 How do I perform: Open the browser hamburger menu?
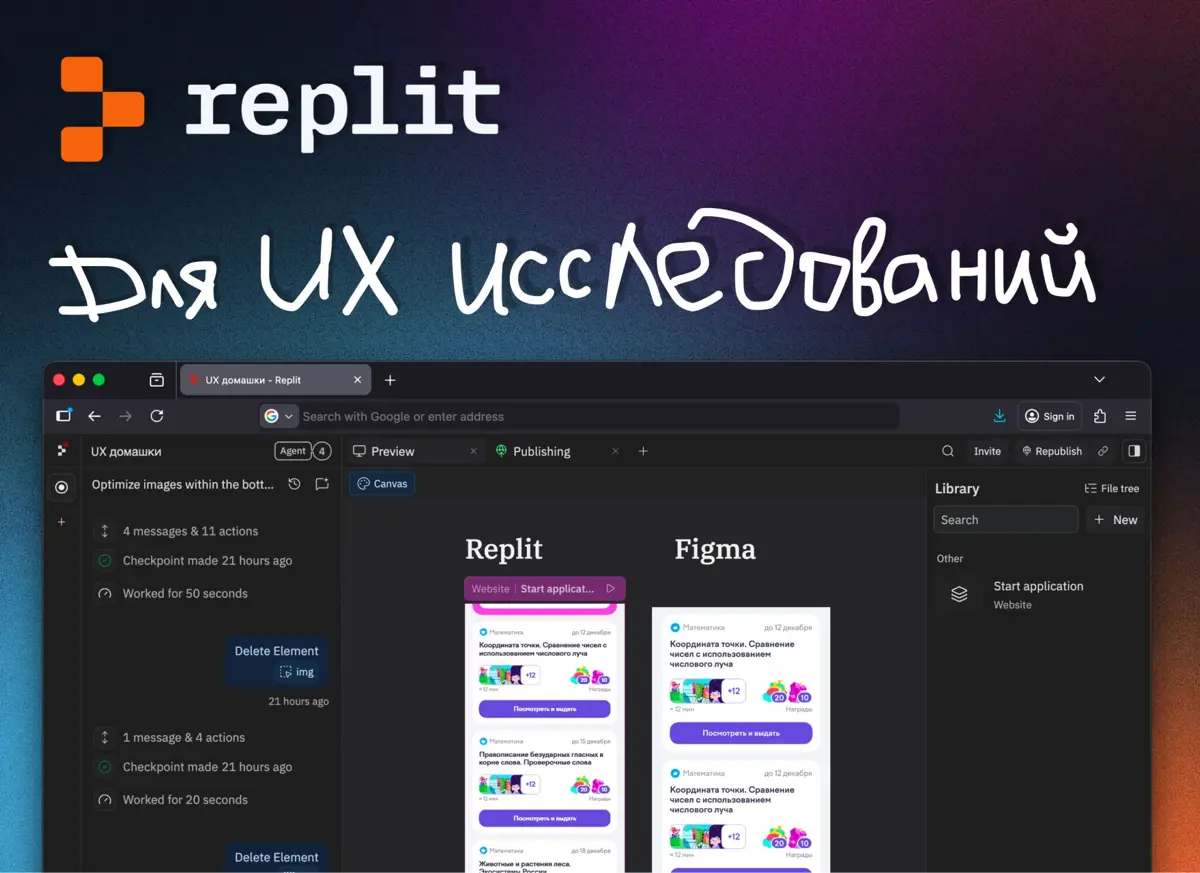click(x=1131, y=416)
